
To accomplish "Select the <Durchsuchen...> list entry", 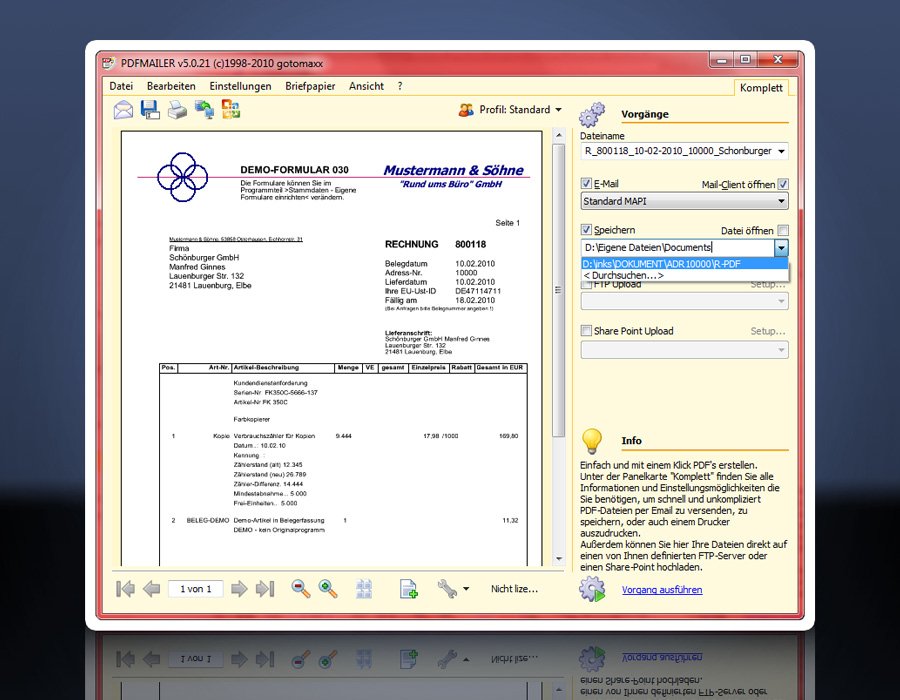I will click(x=684, y=275).
